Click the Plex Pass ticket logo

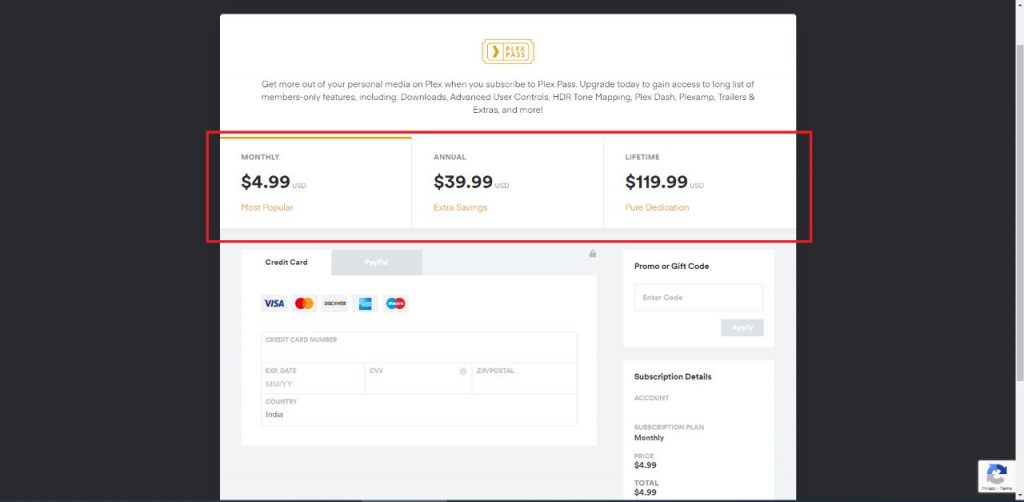click(508, 52)
